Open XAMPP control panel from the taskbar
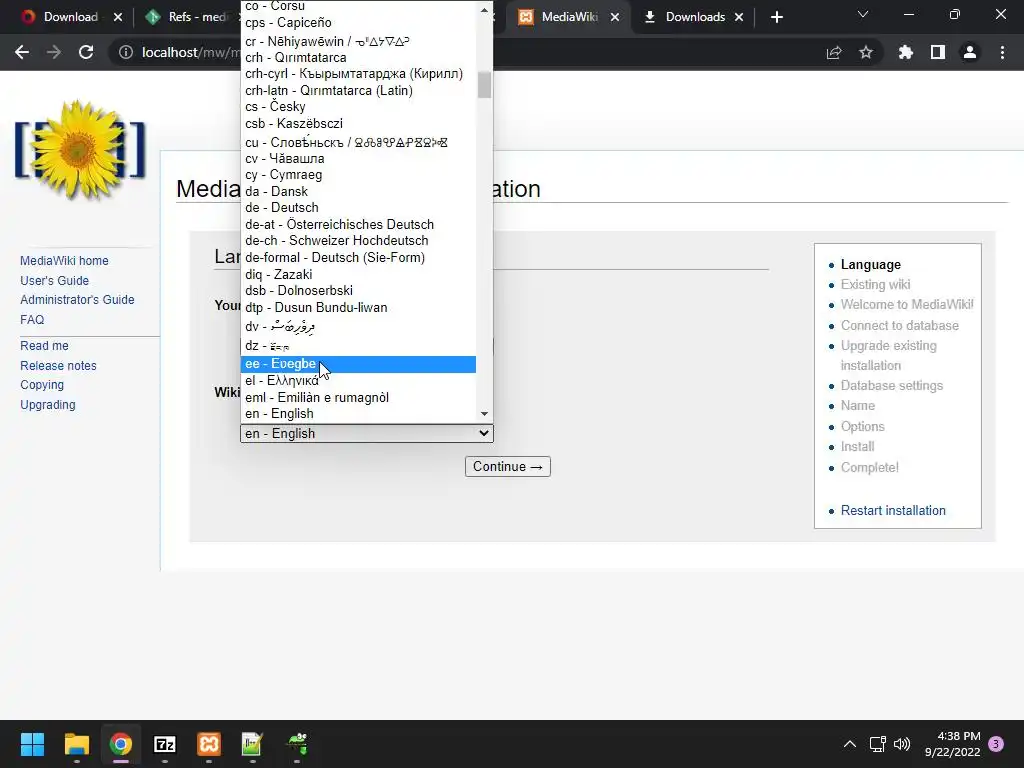1024x768 pixels. coord(208,744)
